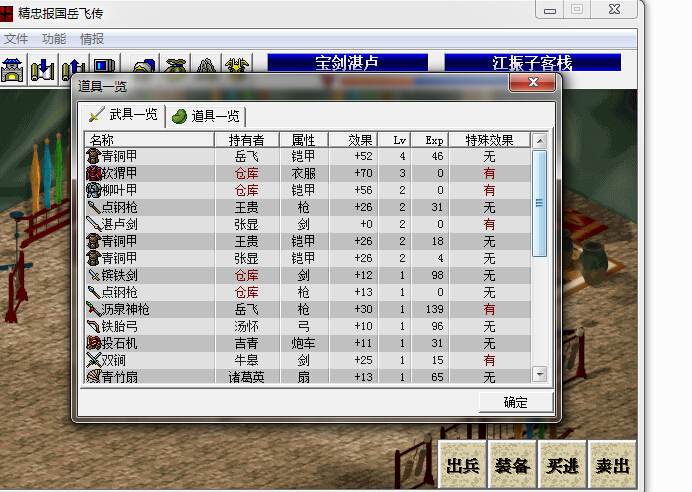This screenshot has height=492, width=692.
Task: Click spear icon of 点钢枪 held by 王贵
Action: tap(94, 207)
